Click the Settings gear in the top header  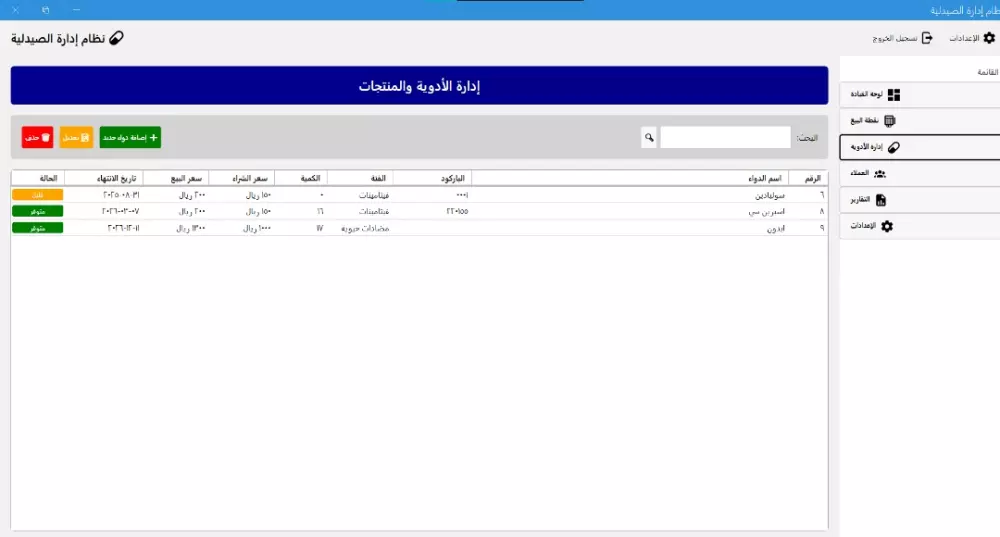coord(989,38)
